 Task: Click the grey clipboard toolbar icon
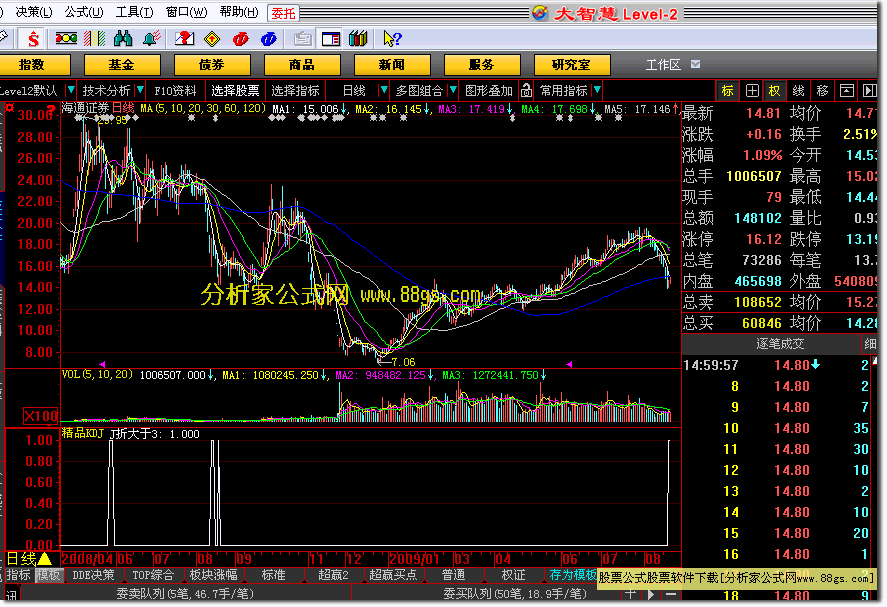[303, 38]
